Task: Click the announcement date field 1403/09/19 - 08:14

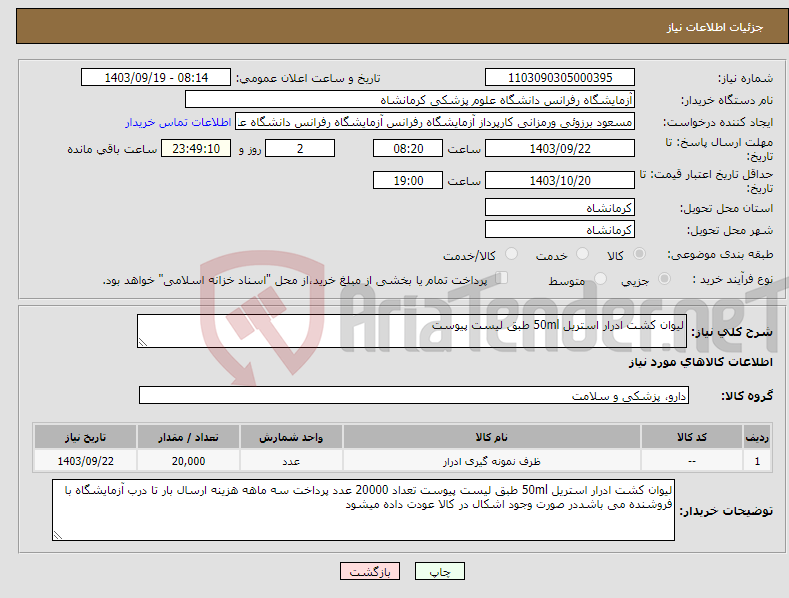Action: point(156,78)
